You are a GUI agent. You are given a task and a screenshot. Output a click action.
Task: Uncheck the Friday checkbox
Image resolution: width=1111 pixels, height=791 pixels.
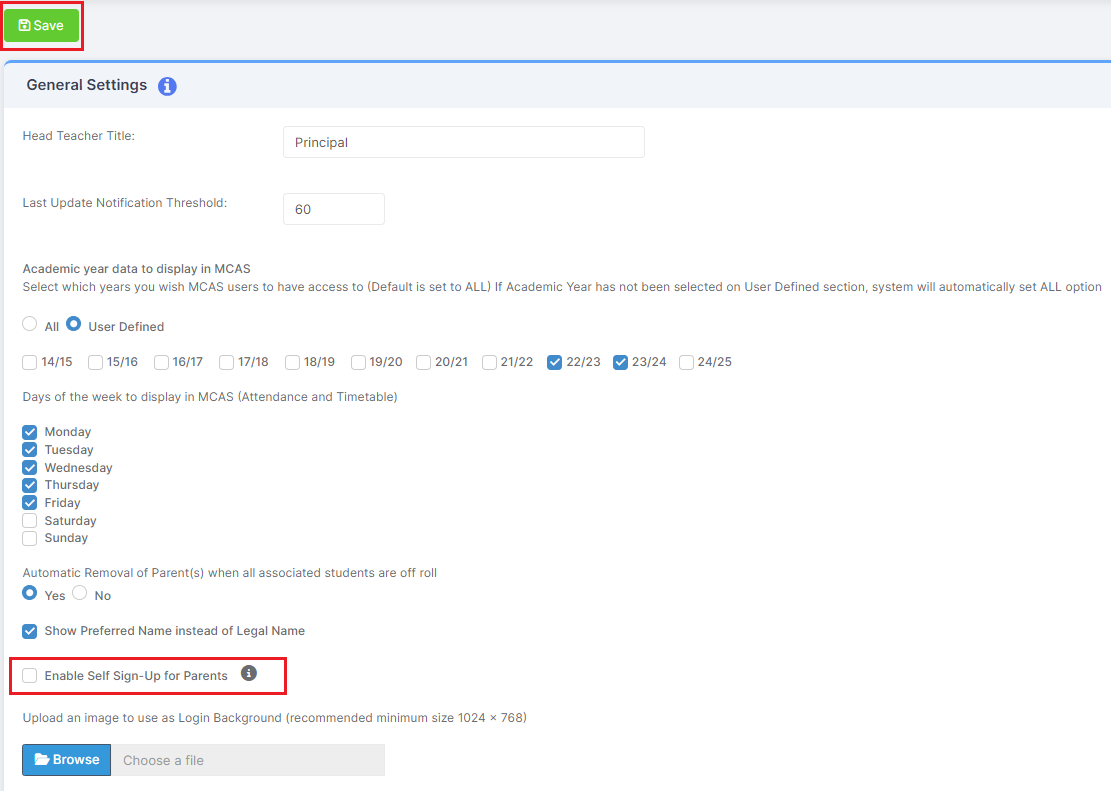coord(30,503)
